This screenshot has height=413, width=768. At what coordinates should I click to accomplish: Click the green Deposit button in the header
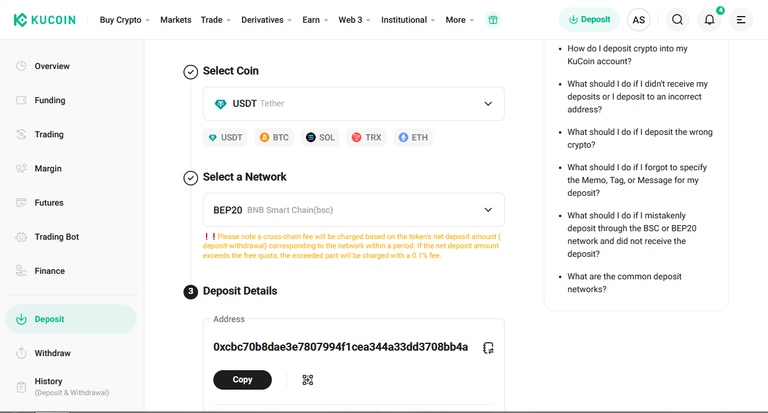click(x=589, y=20)
